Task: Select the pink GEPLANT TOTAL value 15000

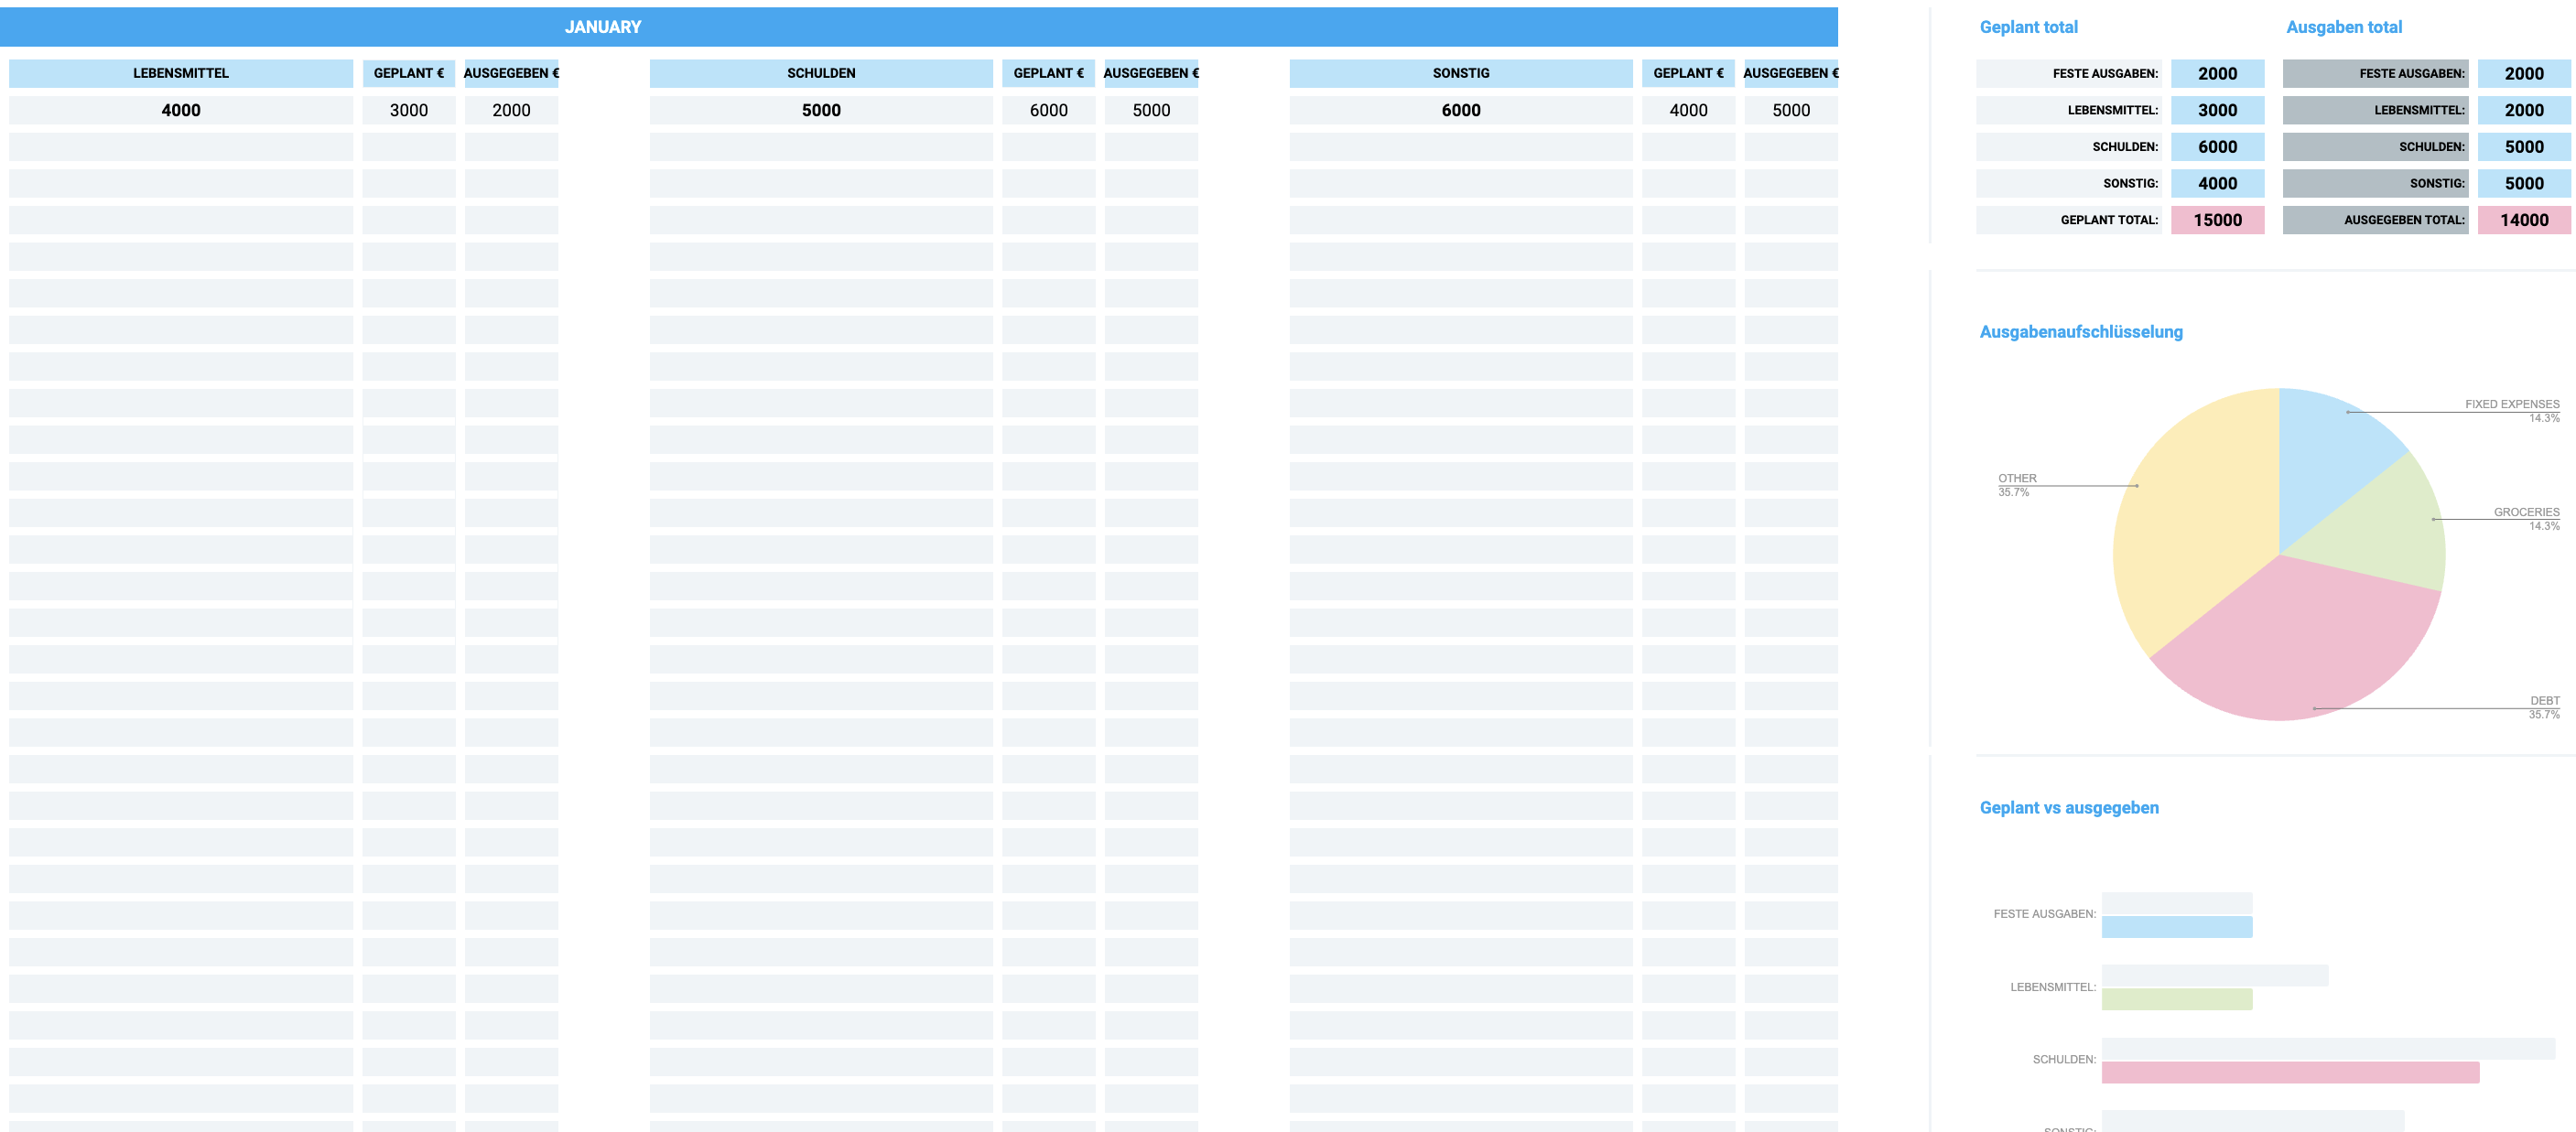Action: (2217, 220)
